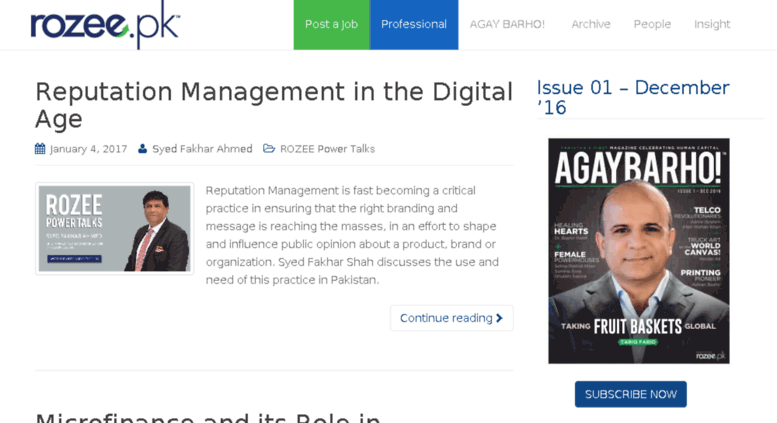Open the ROZEE Power Talks category

327,149
